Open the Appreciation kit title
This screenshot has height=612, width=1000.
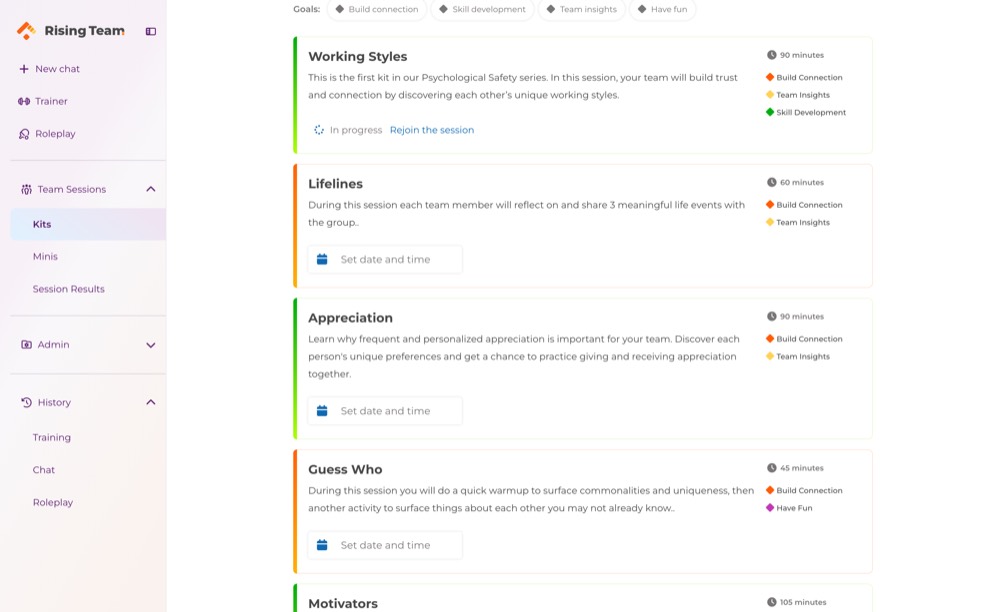(350, 318)
